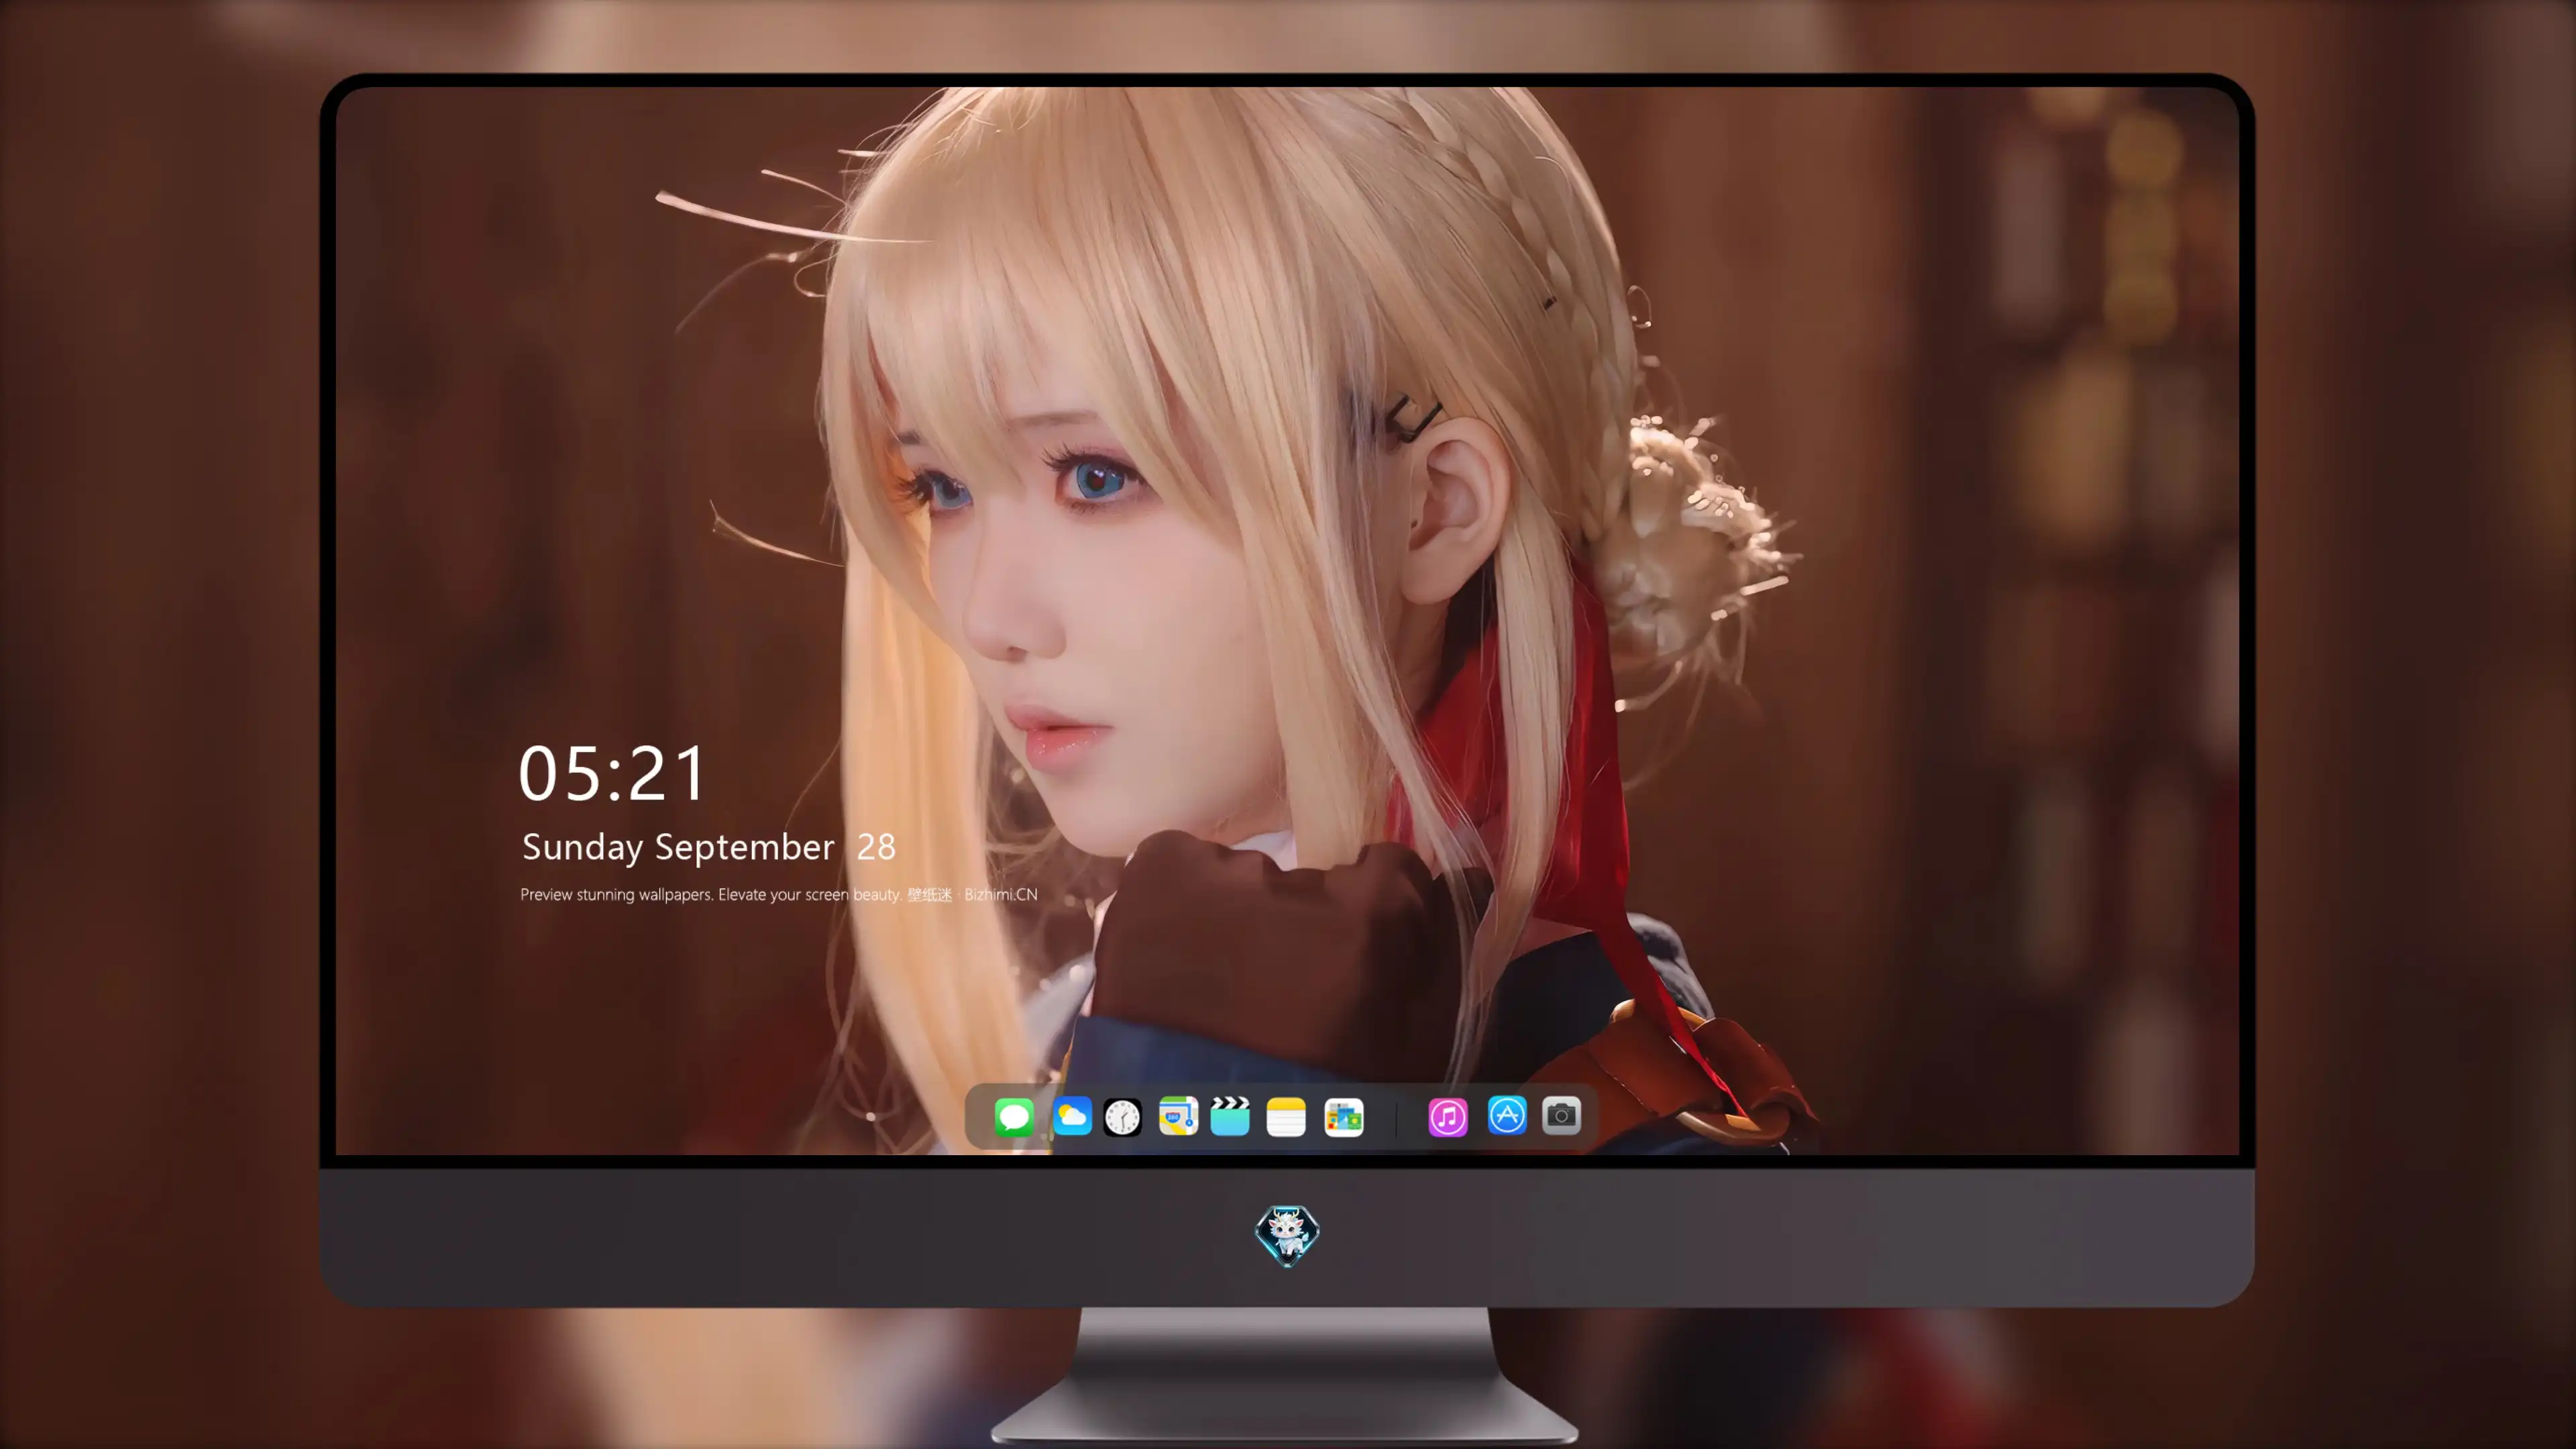
Task: Open the Camera app in the dock
Action: [1561, 1116]
